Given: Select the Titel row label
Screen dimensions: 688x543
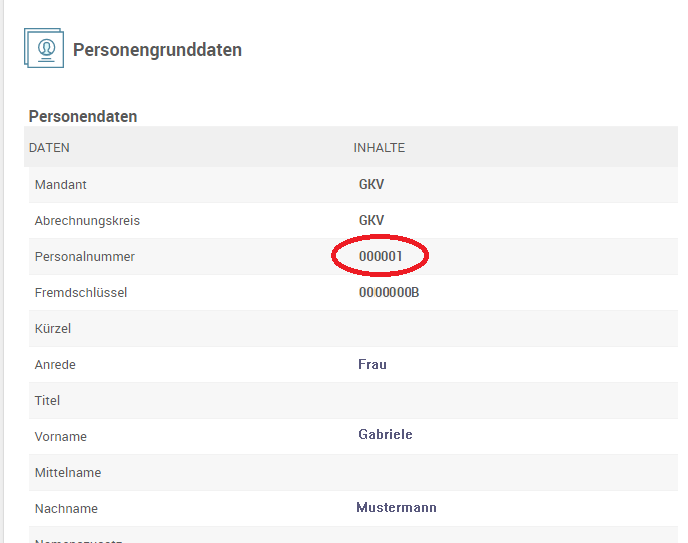Looking at the screenshot, I should pyautogui.click(x=48, y=401).
